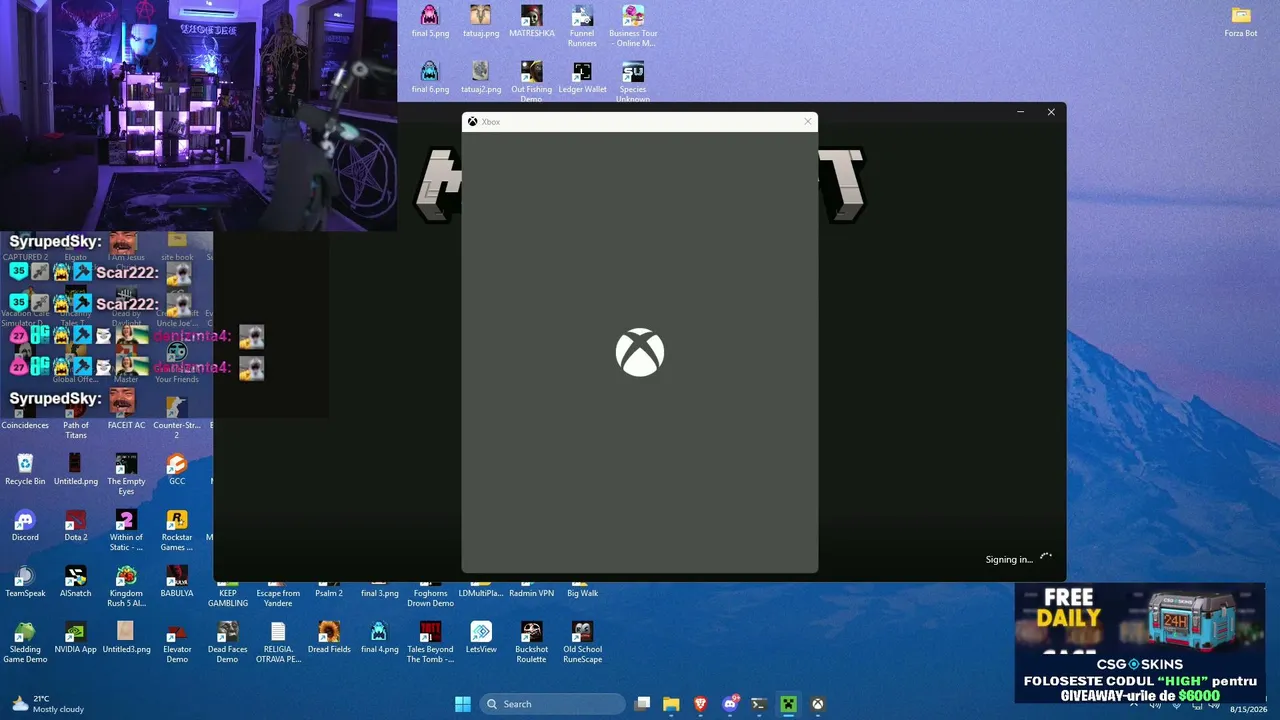Select the Dread Fields shortcut

tap(329, 637)
